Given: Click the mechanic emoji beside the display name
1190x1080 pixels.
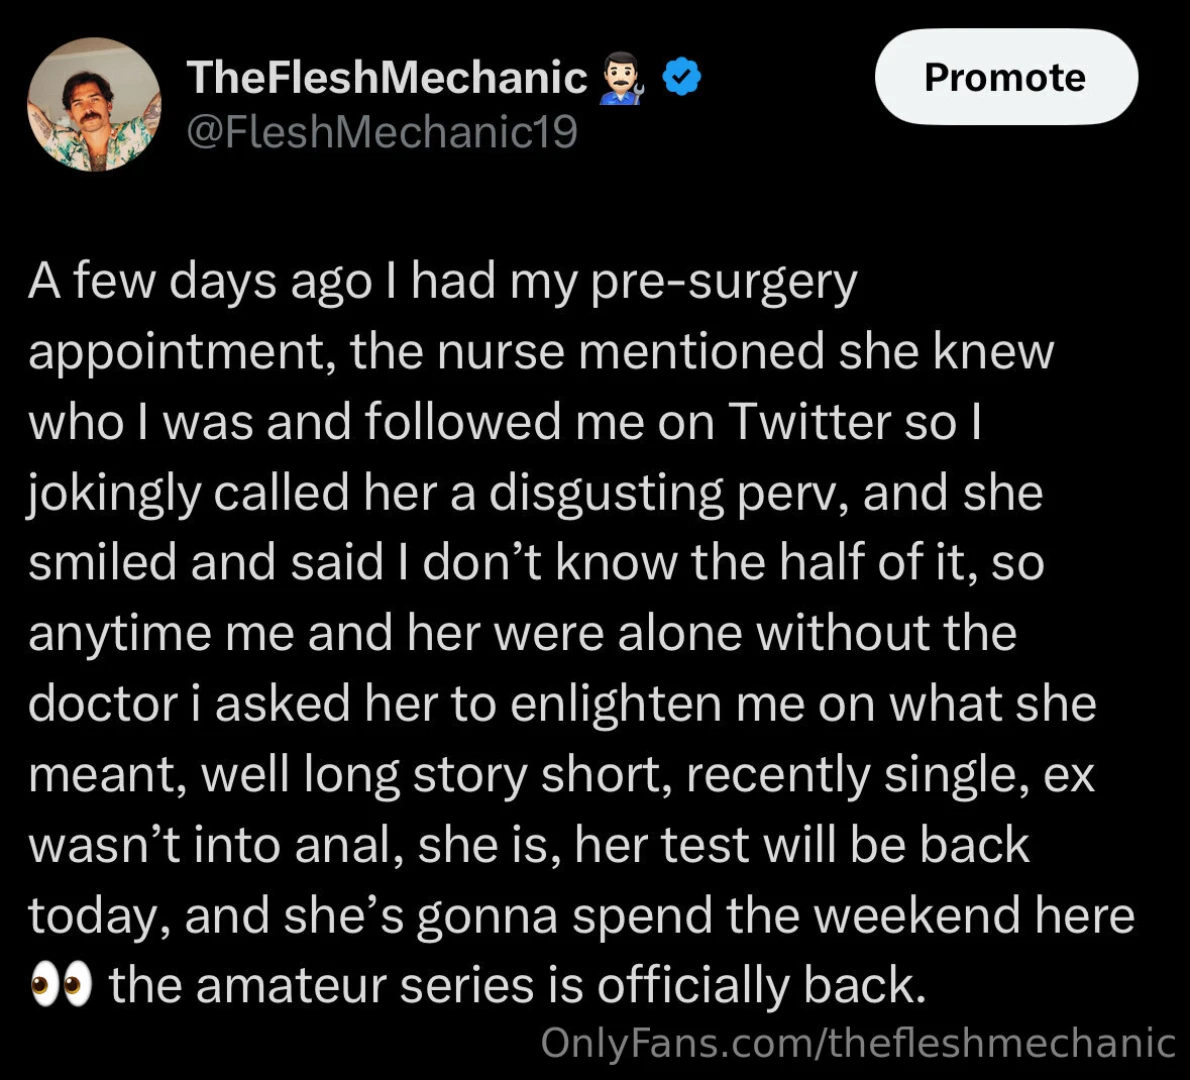Looking at the screenshot, I should click(622, 79).
